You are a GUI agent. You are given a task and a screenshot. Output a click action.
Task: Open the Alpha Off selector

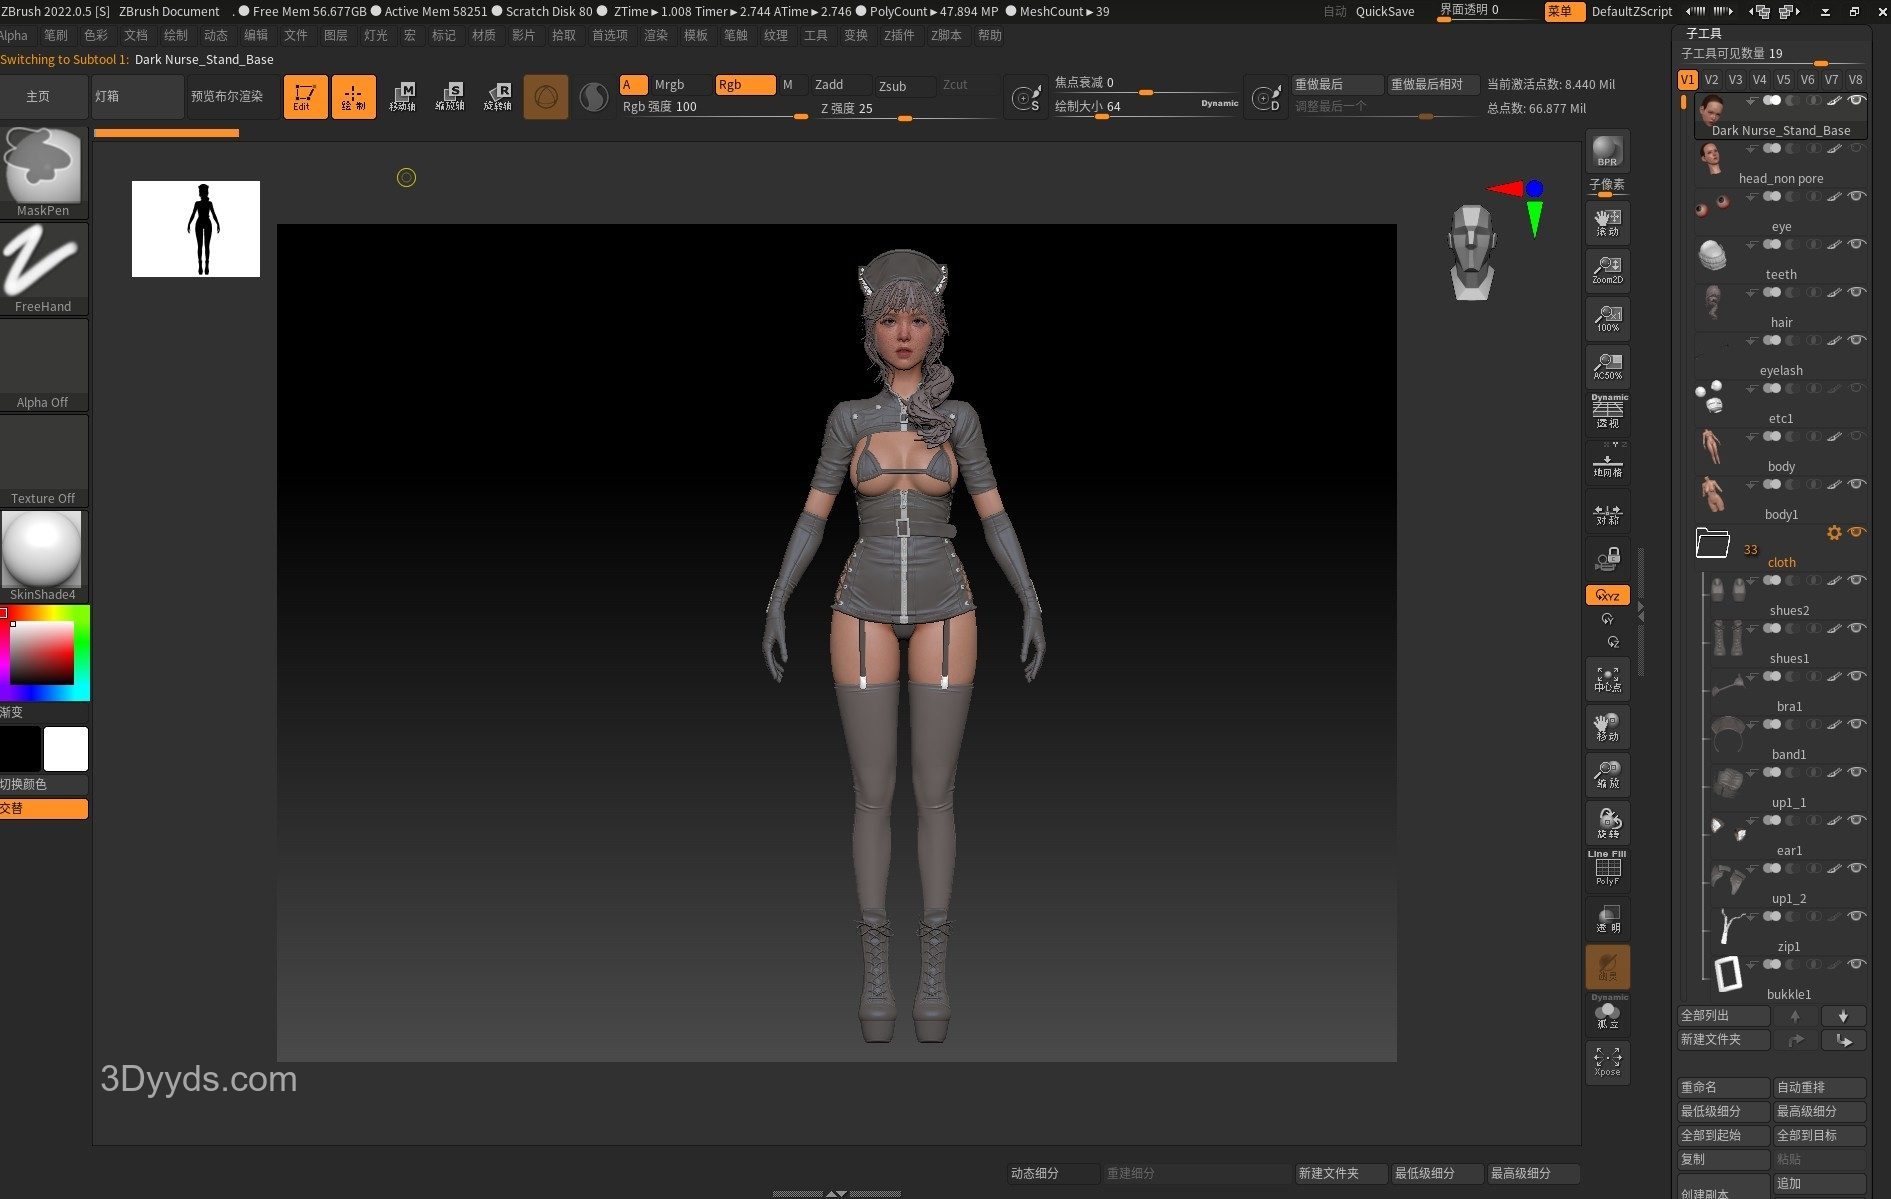coord(43,361)
